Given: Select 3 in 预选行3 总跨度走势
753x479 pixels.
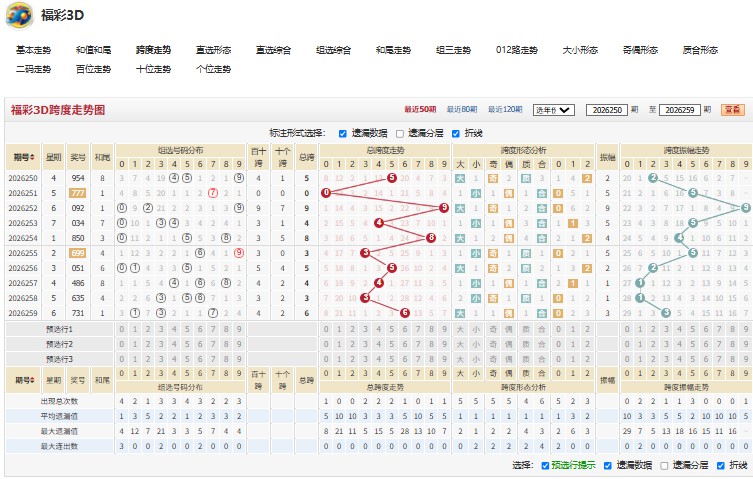Looking at the screenshot, I should [x=366, y=359].
